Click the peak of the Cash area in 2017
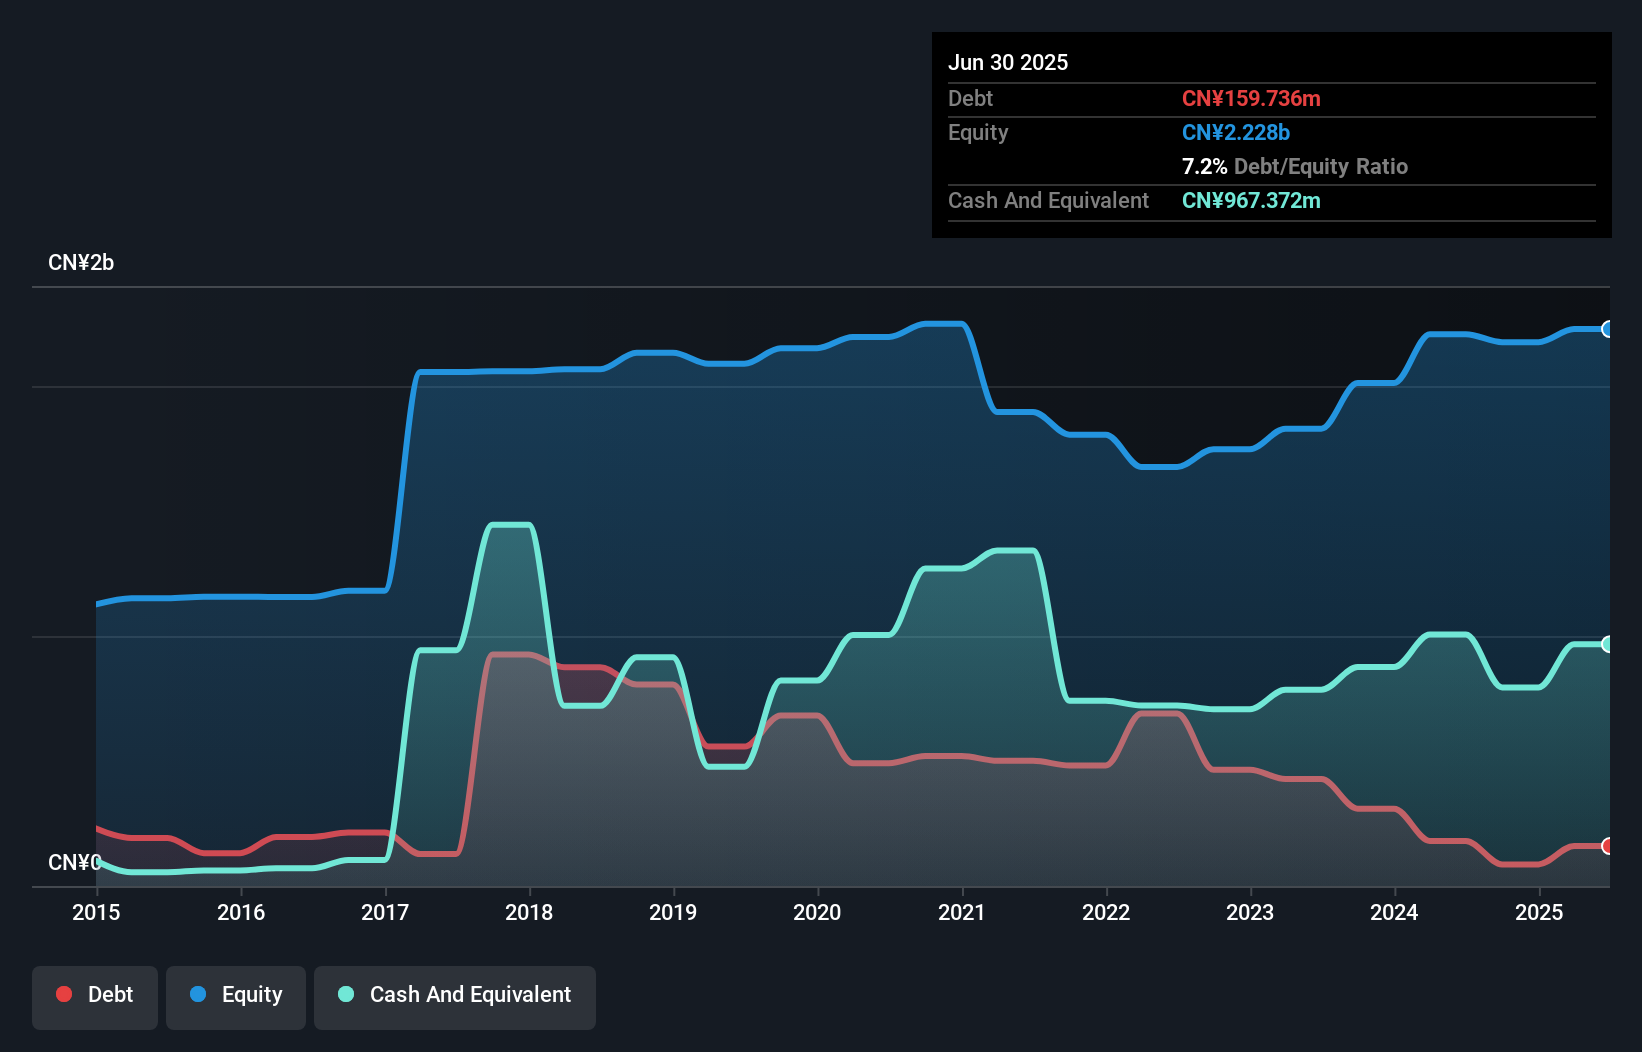Screen dimensions: 1642x1052 tap(512, 525)
